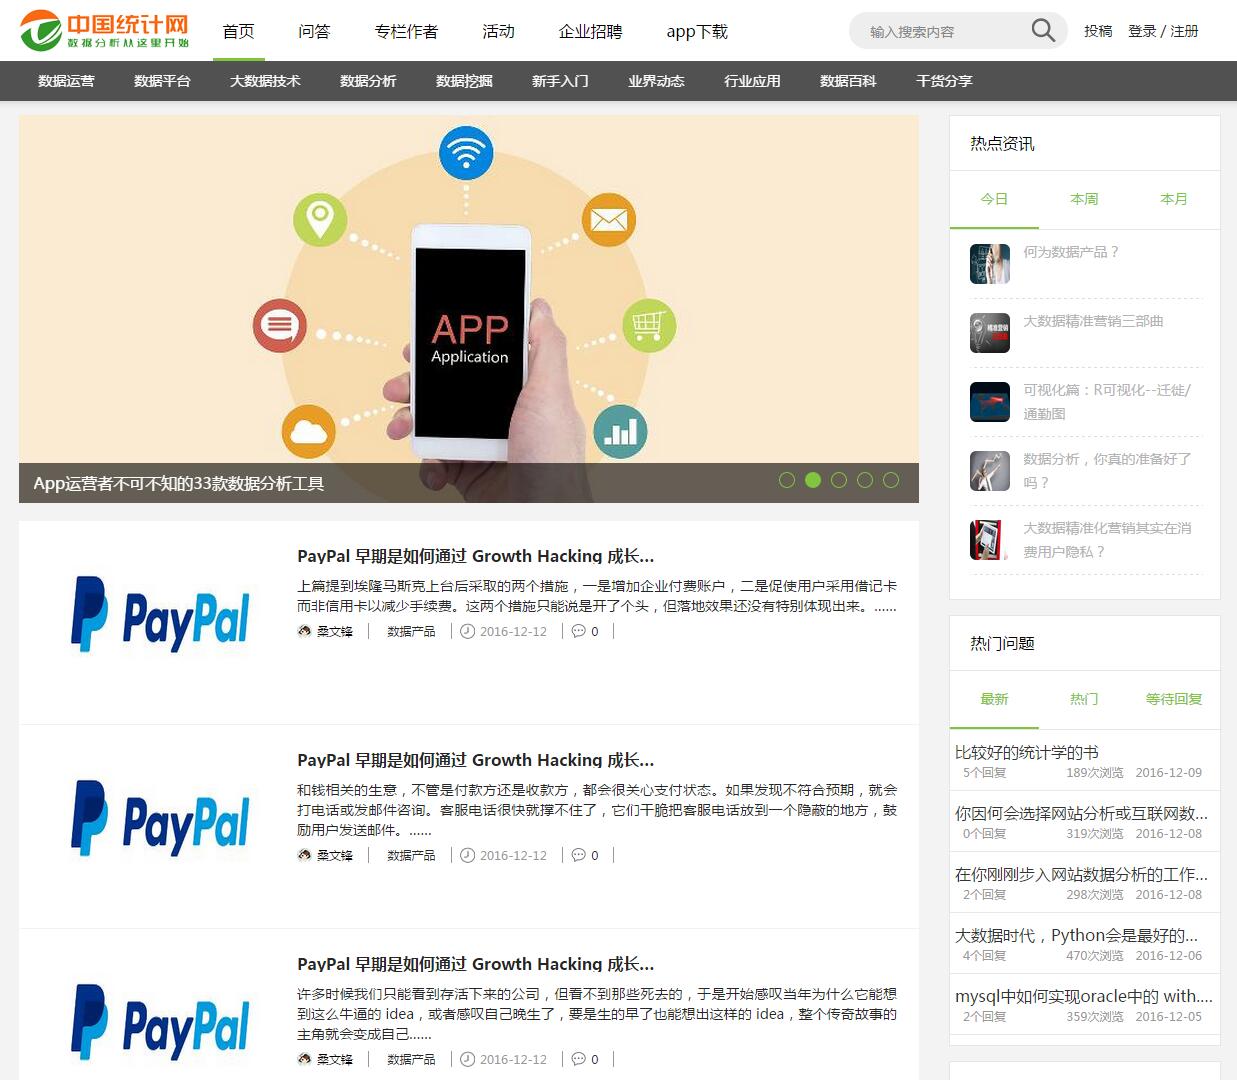Click author name 桑文锋 on first article
1237x1080 pixels.
pos(335,632)
